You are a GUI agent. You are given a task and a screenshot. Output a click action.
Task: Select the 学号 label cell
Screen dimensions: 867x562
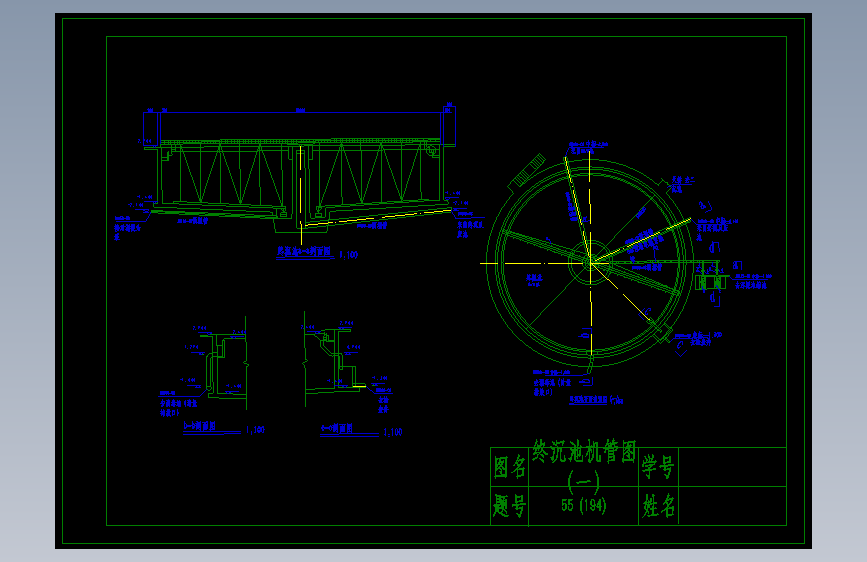tap(658, 467)
